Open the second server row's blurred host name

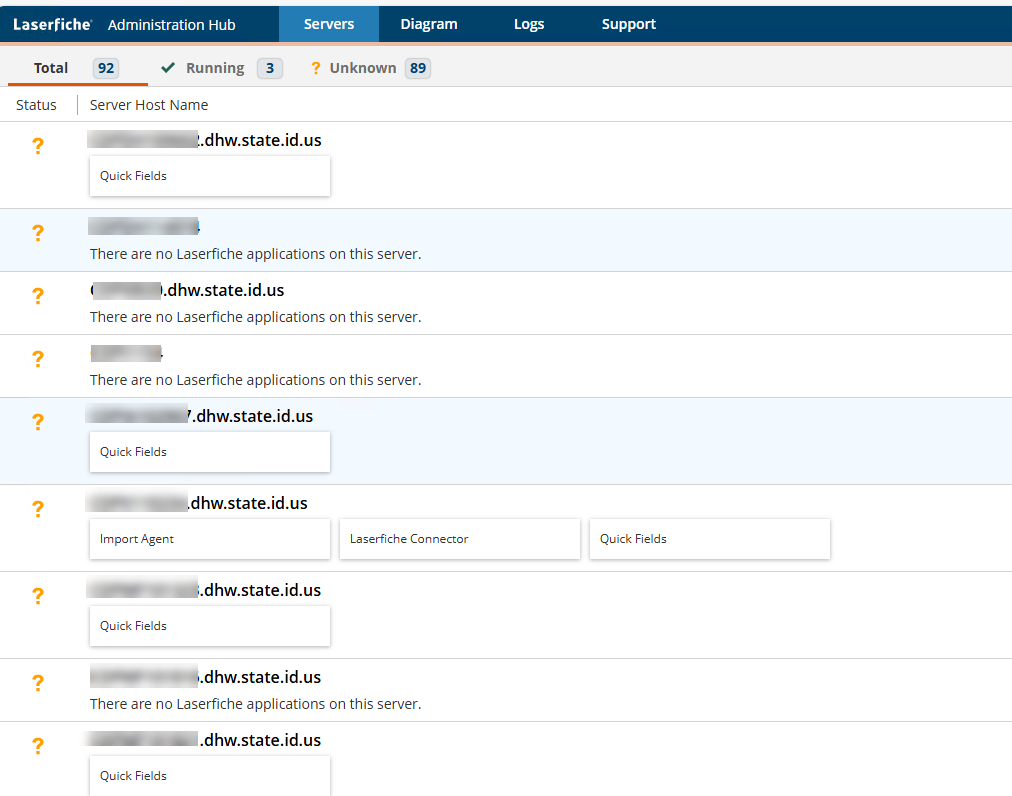pos(144,227)
